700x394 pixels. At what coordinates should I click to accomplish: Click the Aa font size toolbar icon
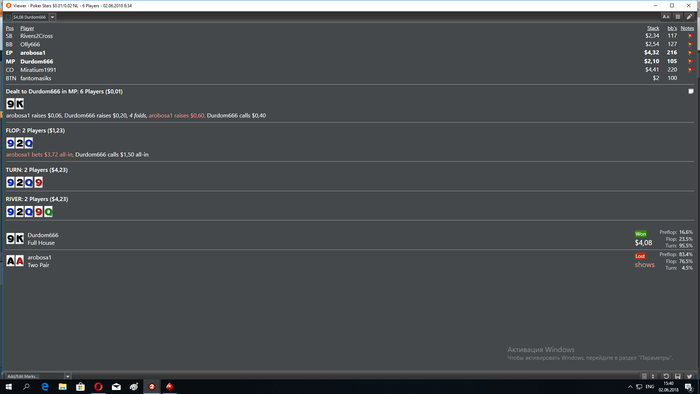pos(666,17)
